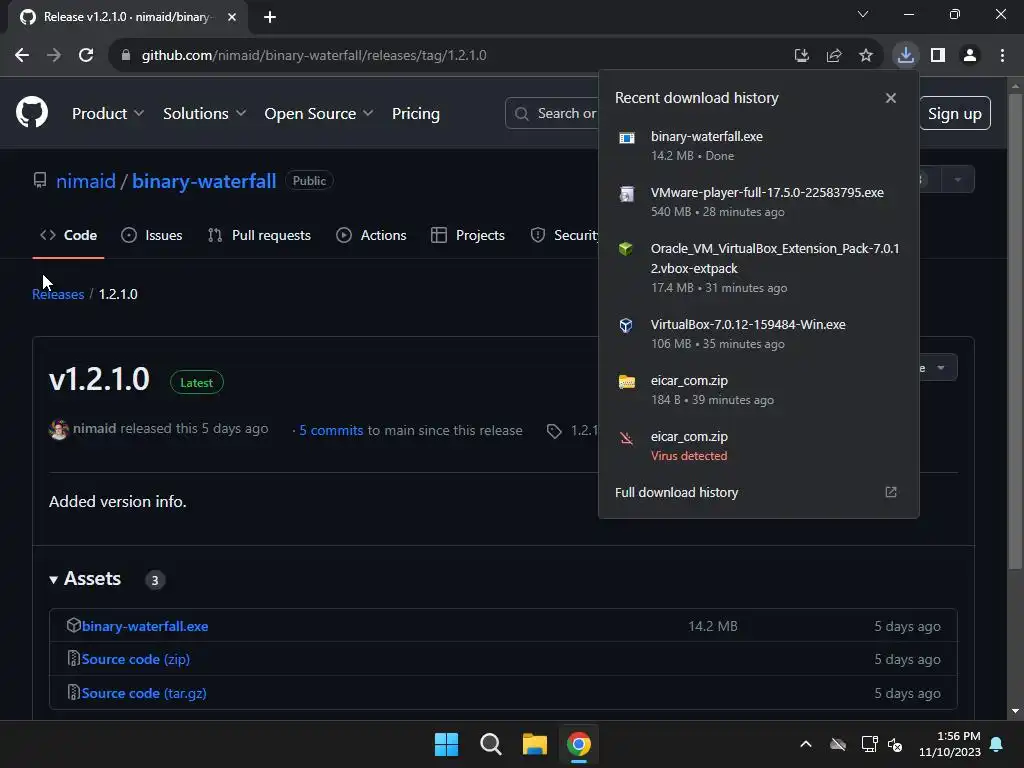Click the Chrome taskbar icon
1024x768 pixels.
pos(579,744)
